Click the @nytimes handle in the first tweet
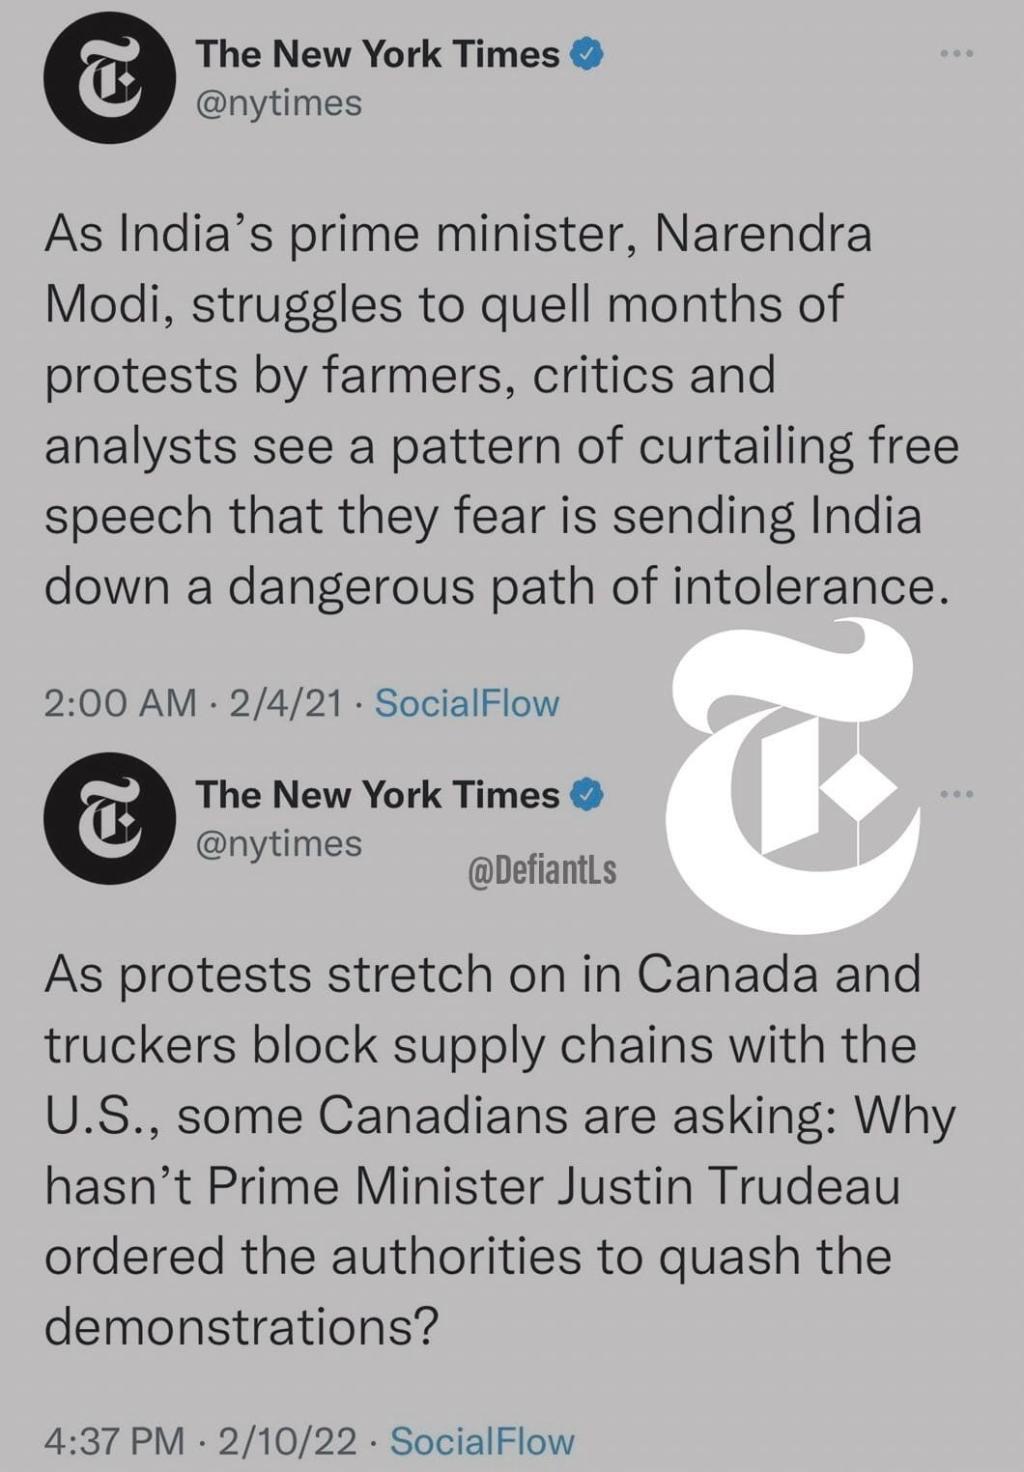Screen dimensions: 1024x1472 [279, 103]
